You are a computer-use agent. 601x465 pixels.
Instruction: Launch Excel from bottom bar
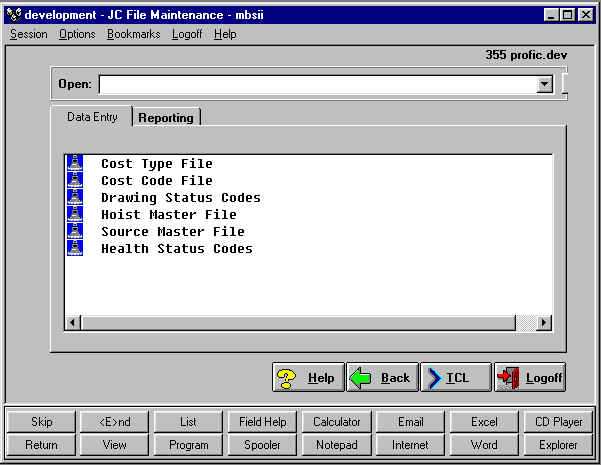point(484,422)
